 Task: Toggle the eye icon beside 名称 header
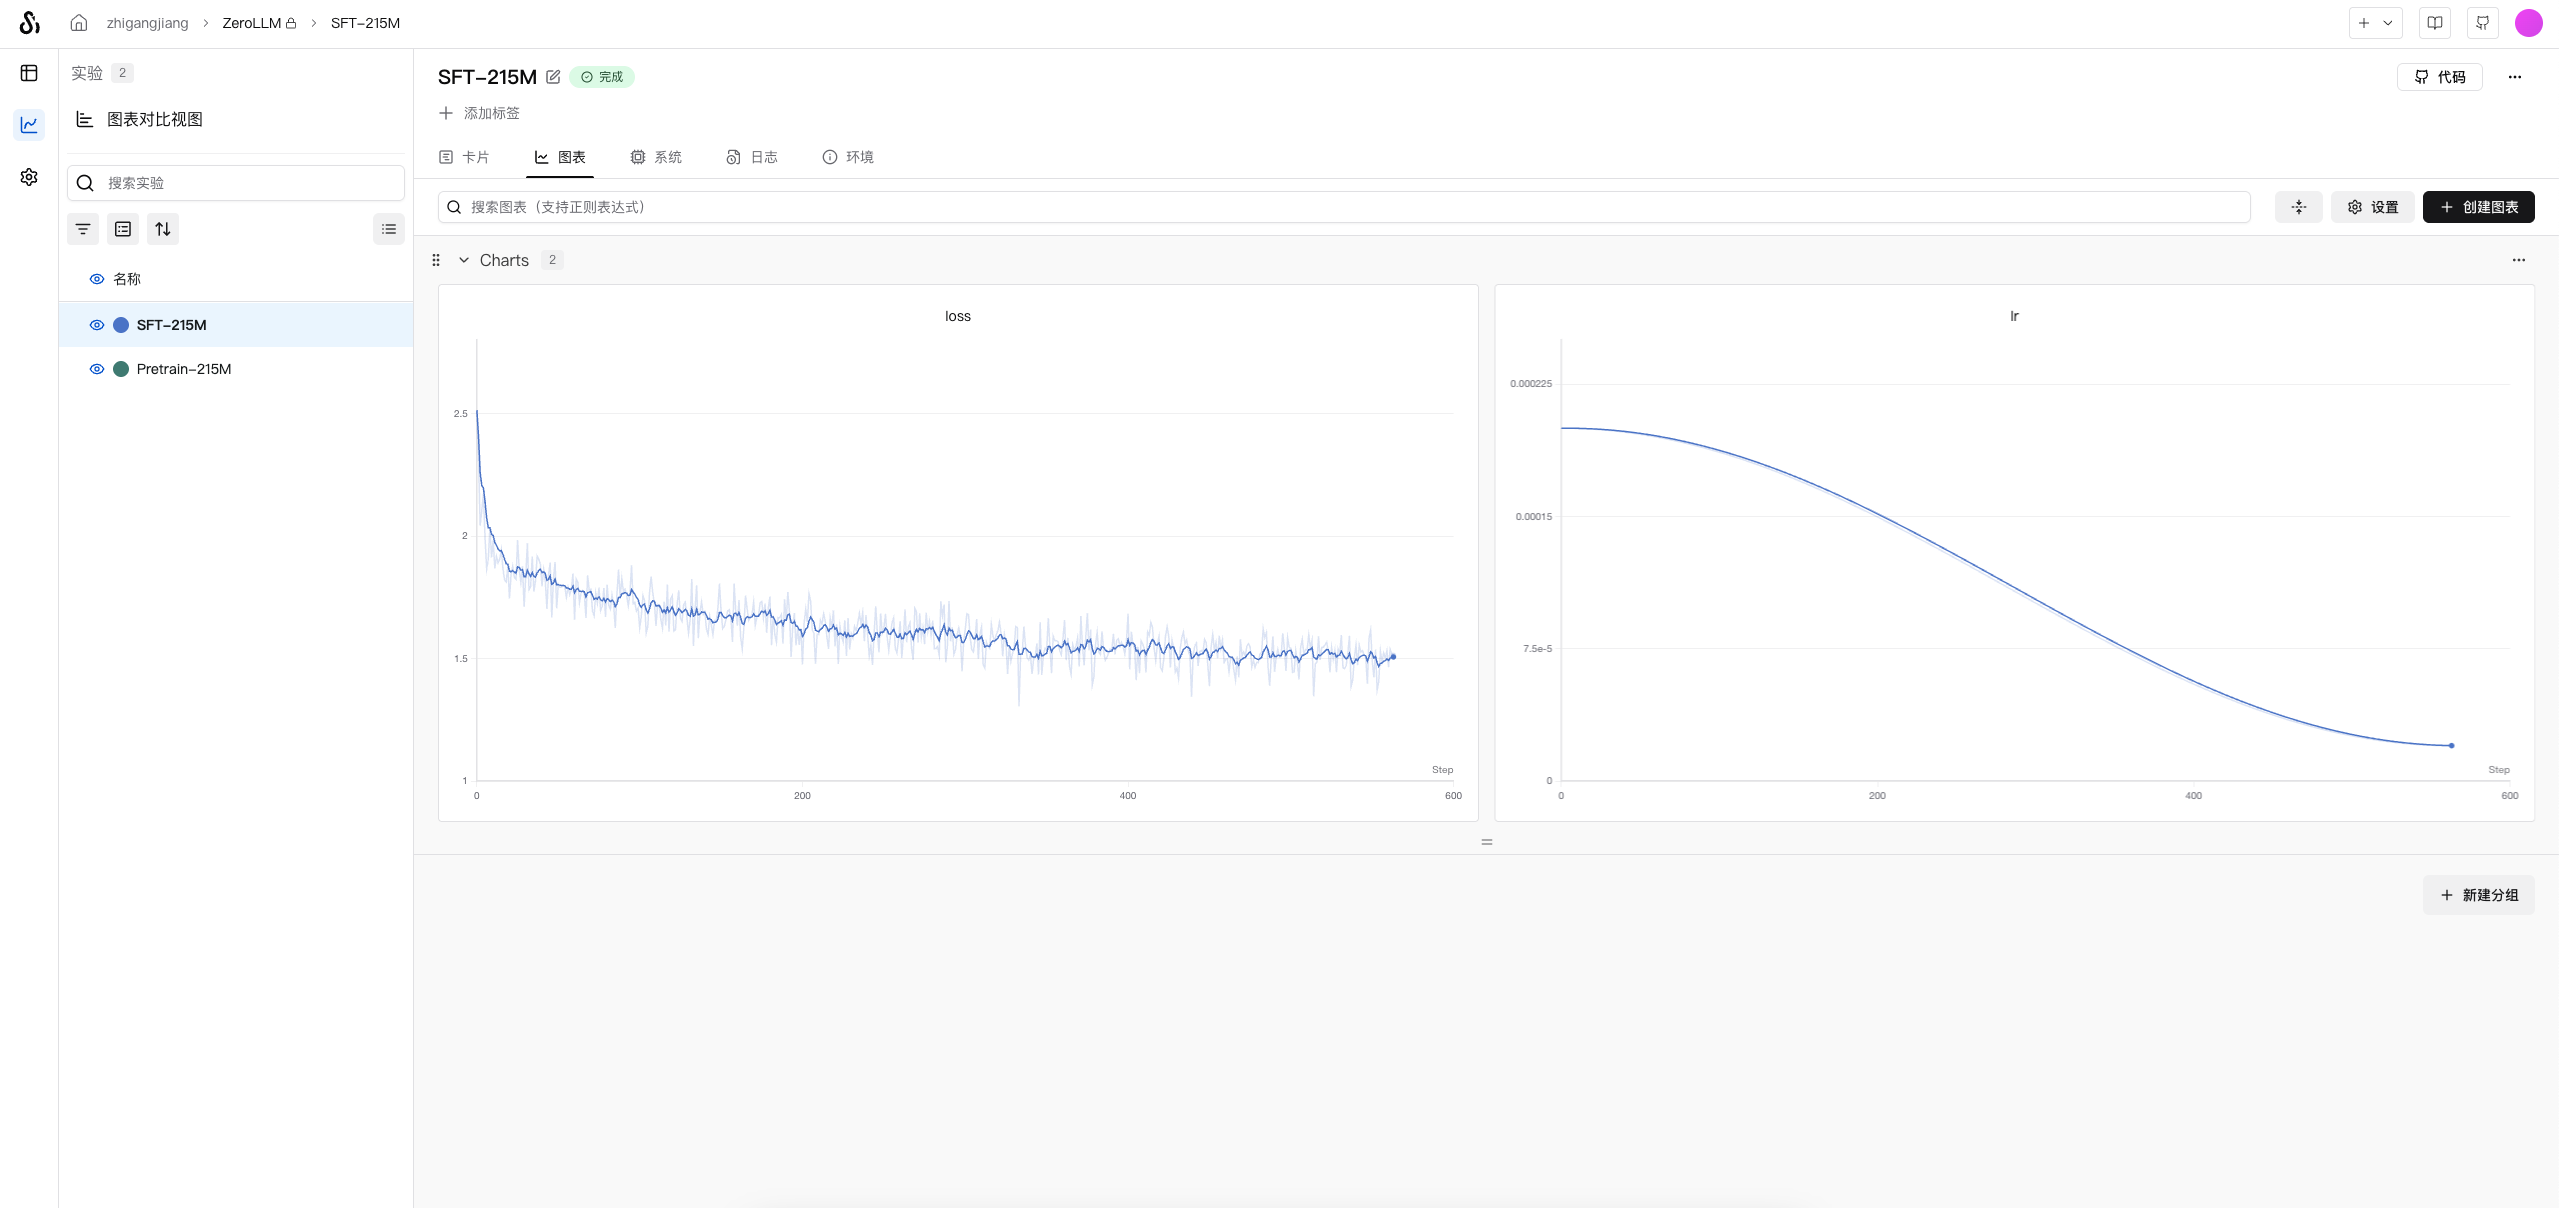97,279
